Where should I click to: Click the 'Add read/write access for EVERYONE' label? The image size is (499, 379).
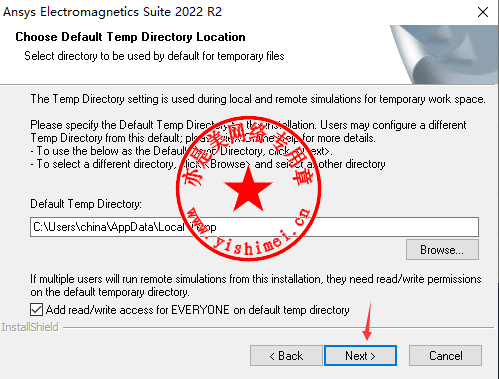pyautogui.click(x=197, y=310)
